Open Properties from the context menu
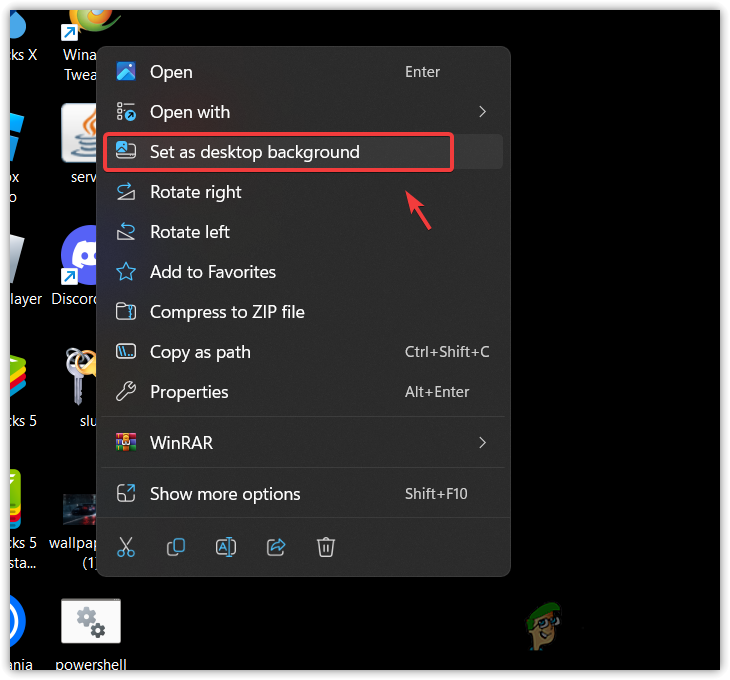 tap(303, 392)
